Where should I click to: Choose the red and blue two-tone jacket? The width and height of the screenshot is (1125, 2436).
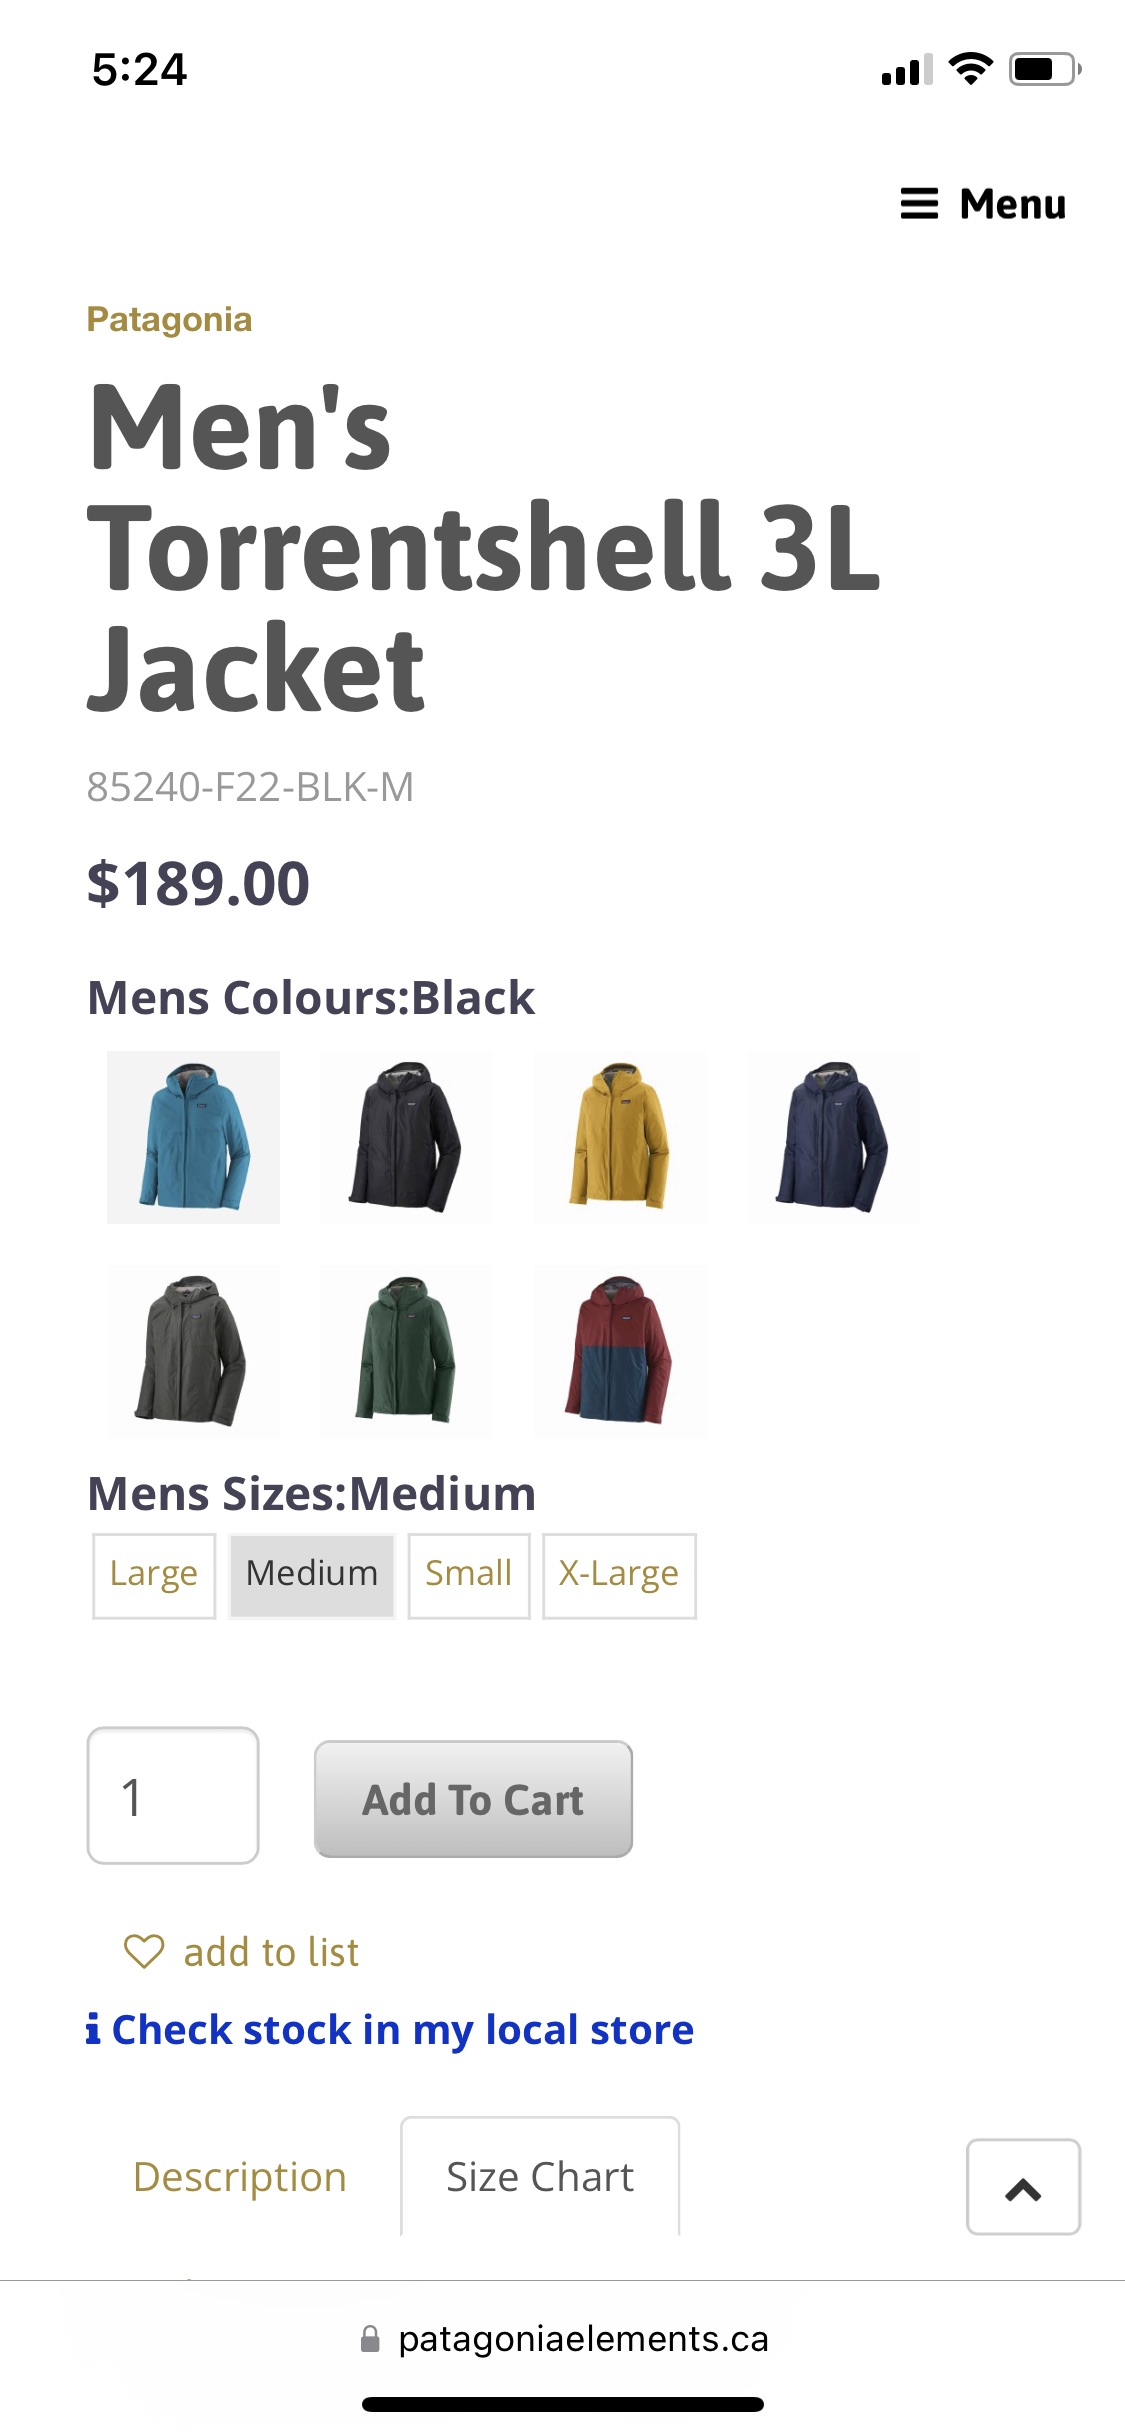[x=619, y=1350]
